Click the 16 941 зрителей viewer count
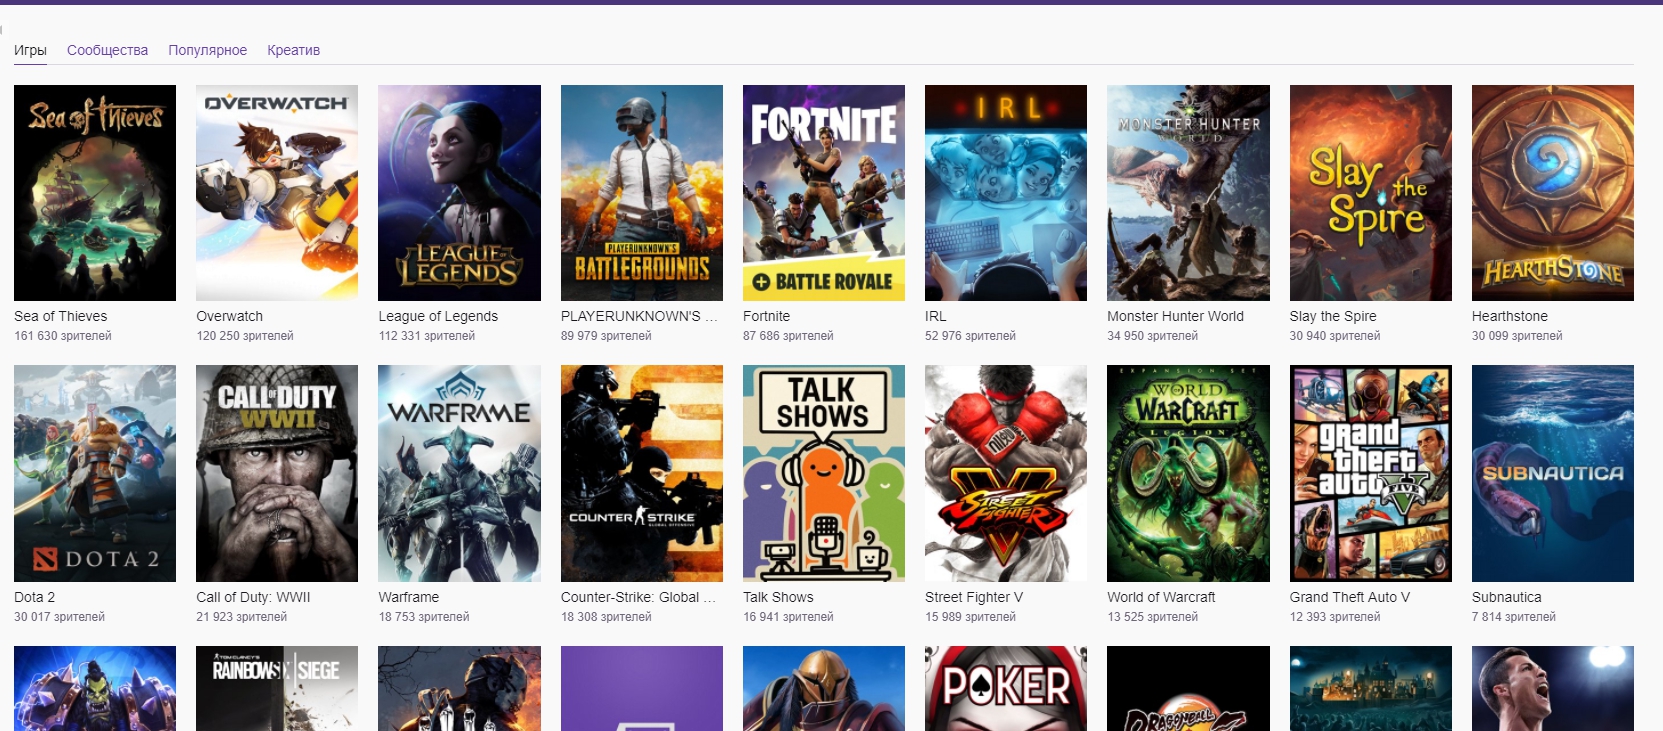Image resolution: width=1663 pixels, height=731 pixels. tap(788, 617)
